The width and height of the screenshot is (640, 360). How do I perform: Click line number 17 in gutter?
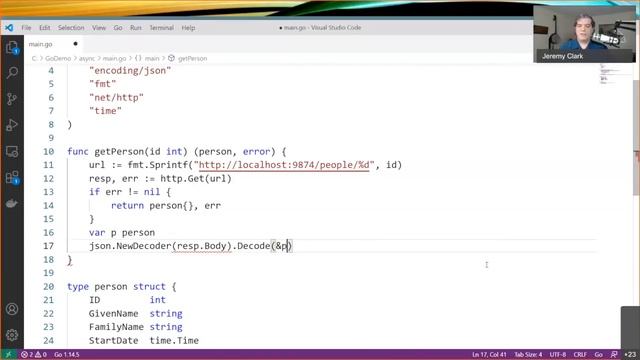tap(49, 246)
